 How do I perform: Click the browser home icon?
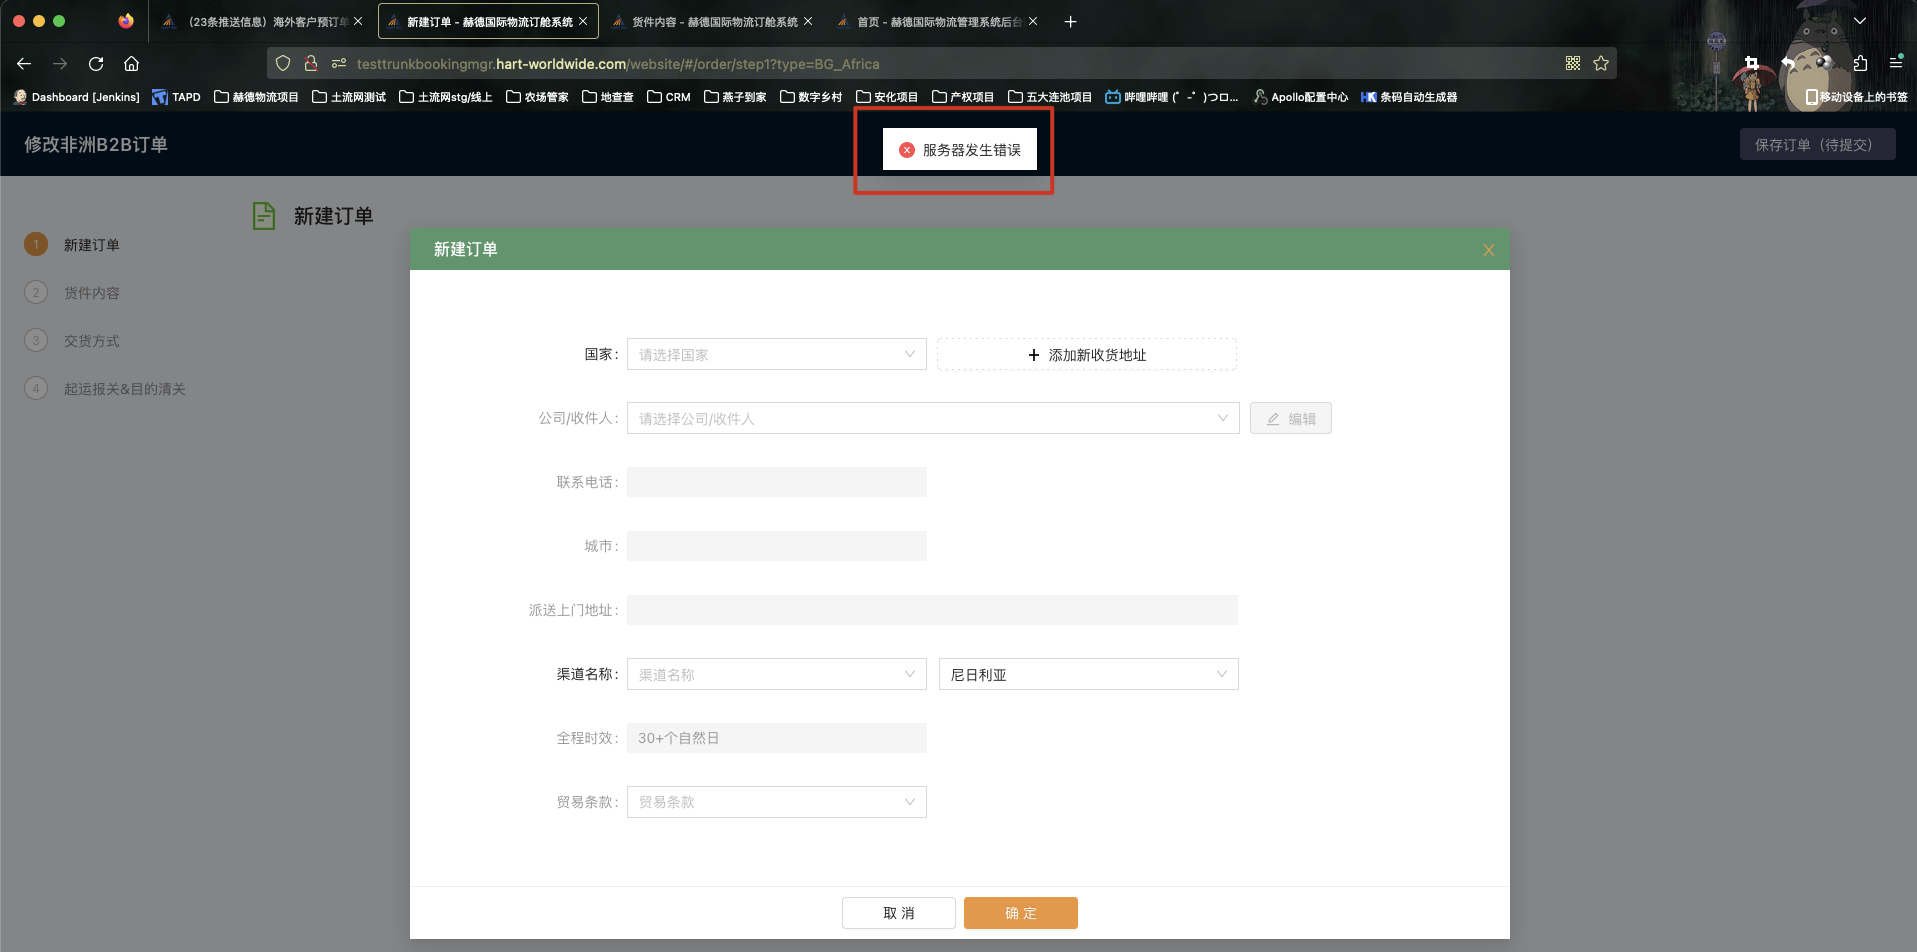point(131,64)
